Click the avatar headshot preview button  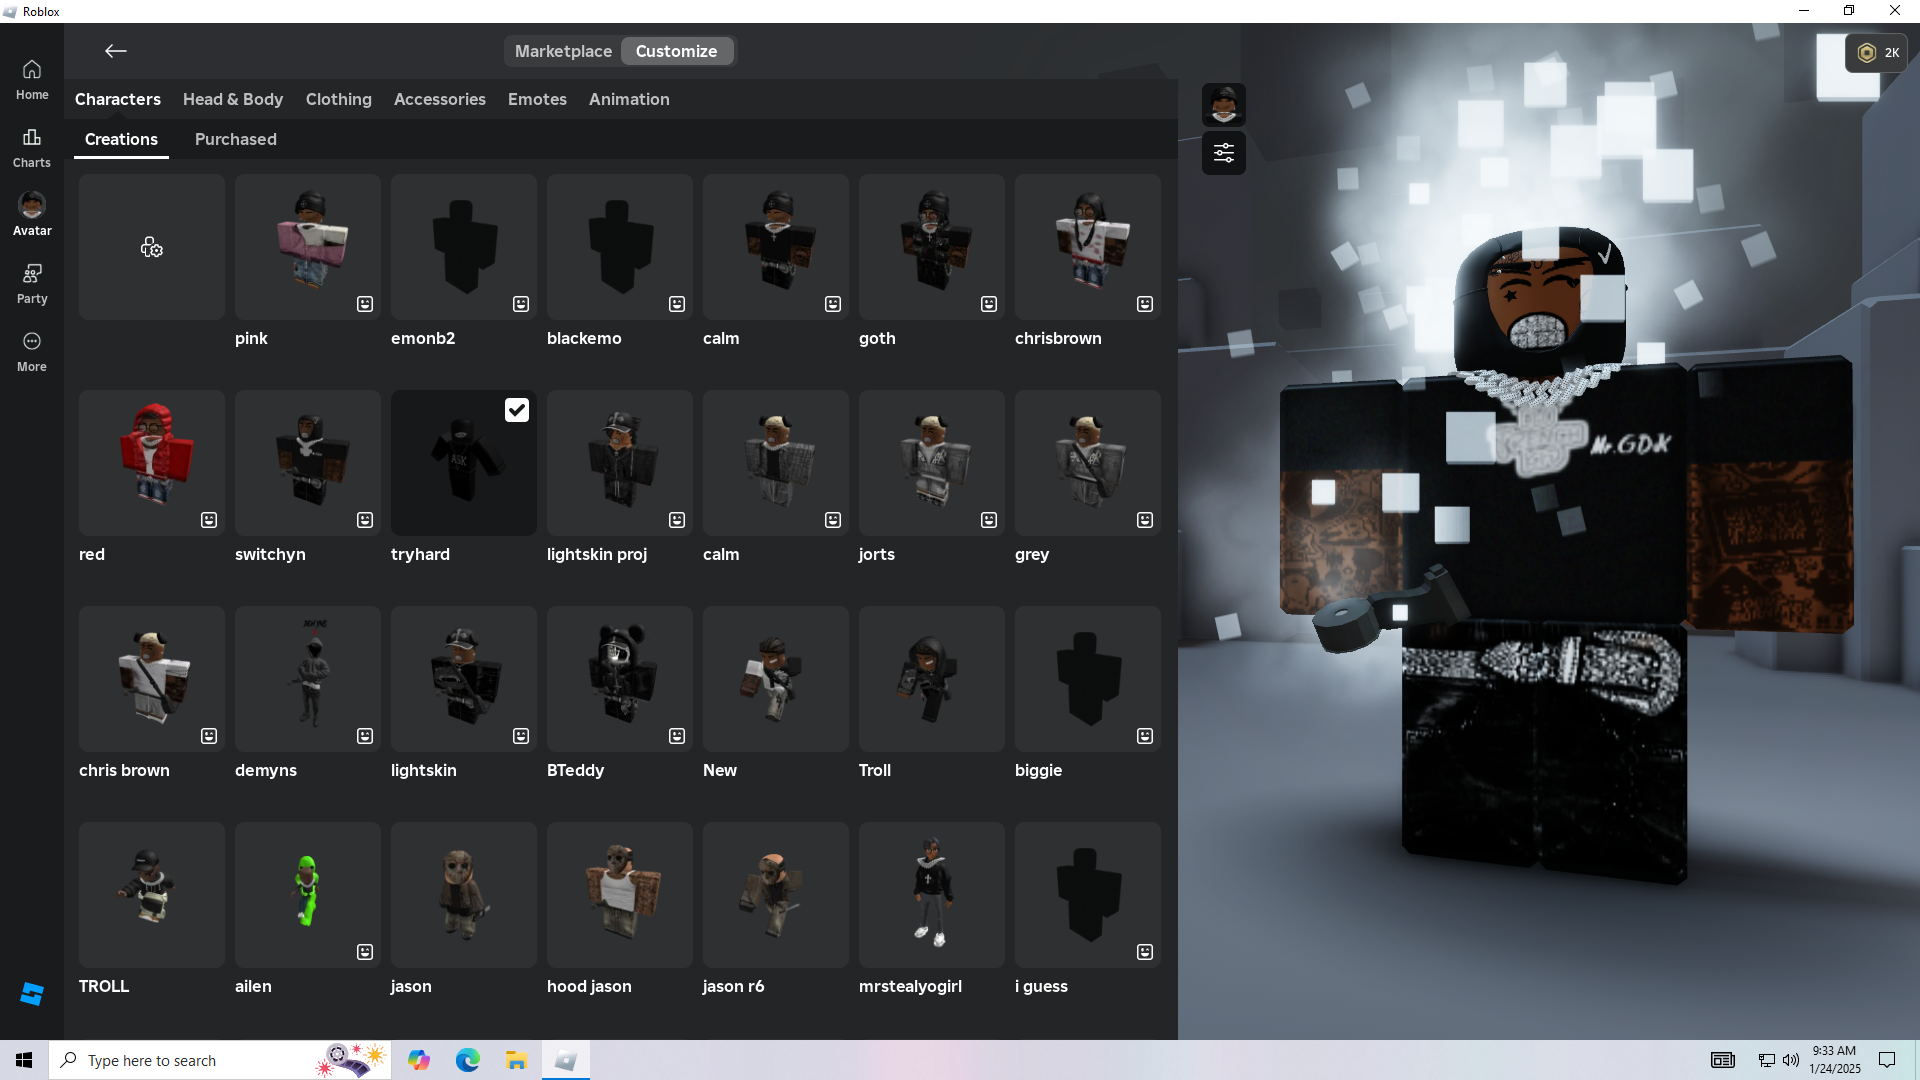coord(1224,105)
